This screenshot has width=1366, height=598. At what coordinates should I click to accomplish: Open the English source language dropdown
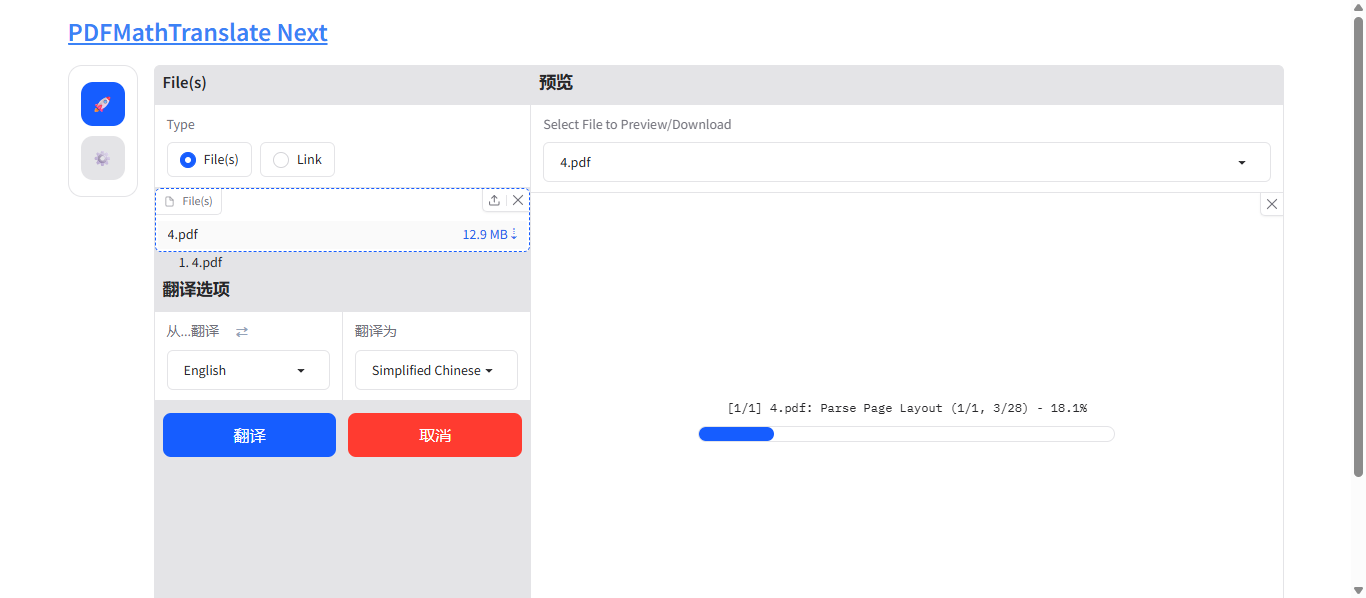tap(248, 370)
